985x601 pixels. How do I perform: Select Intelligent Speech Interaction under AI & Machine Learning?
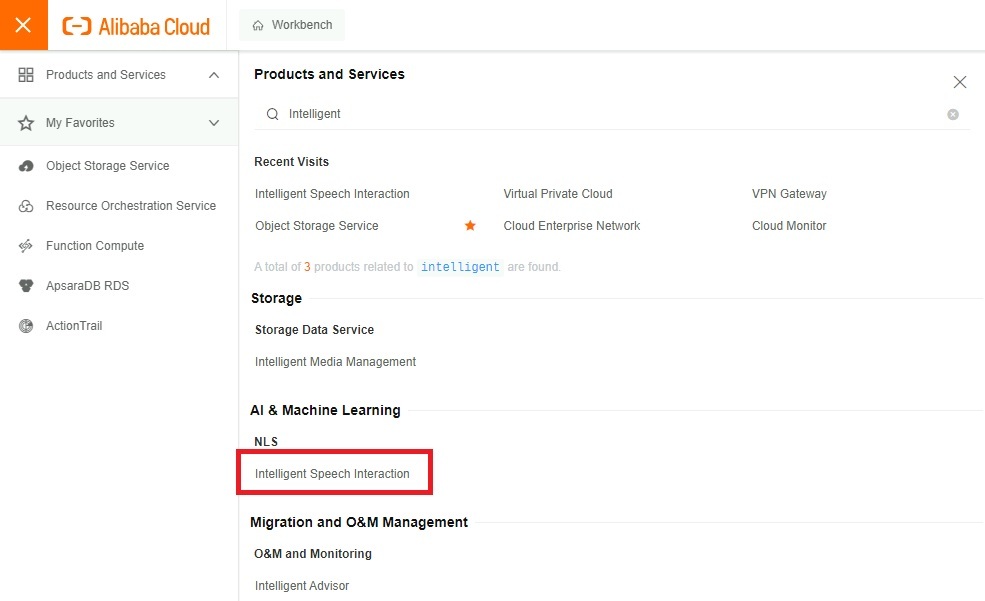point(334,471)
